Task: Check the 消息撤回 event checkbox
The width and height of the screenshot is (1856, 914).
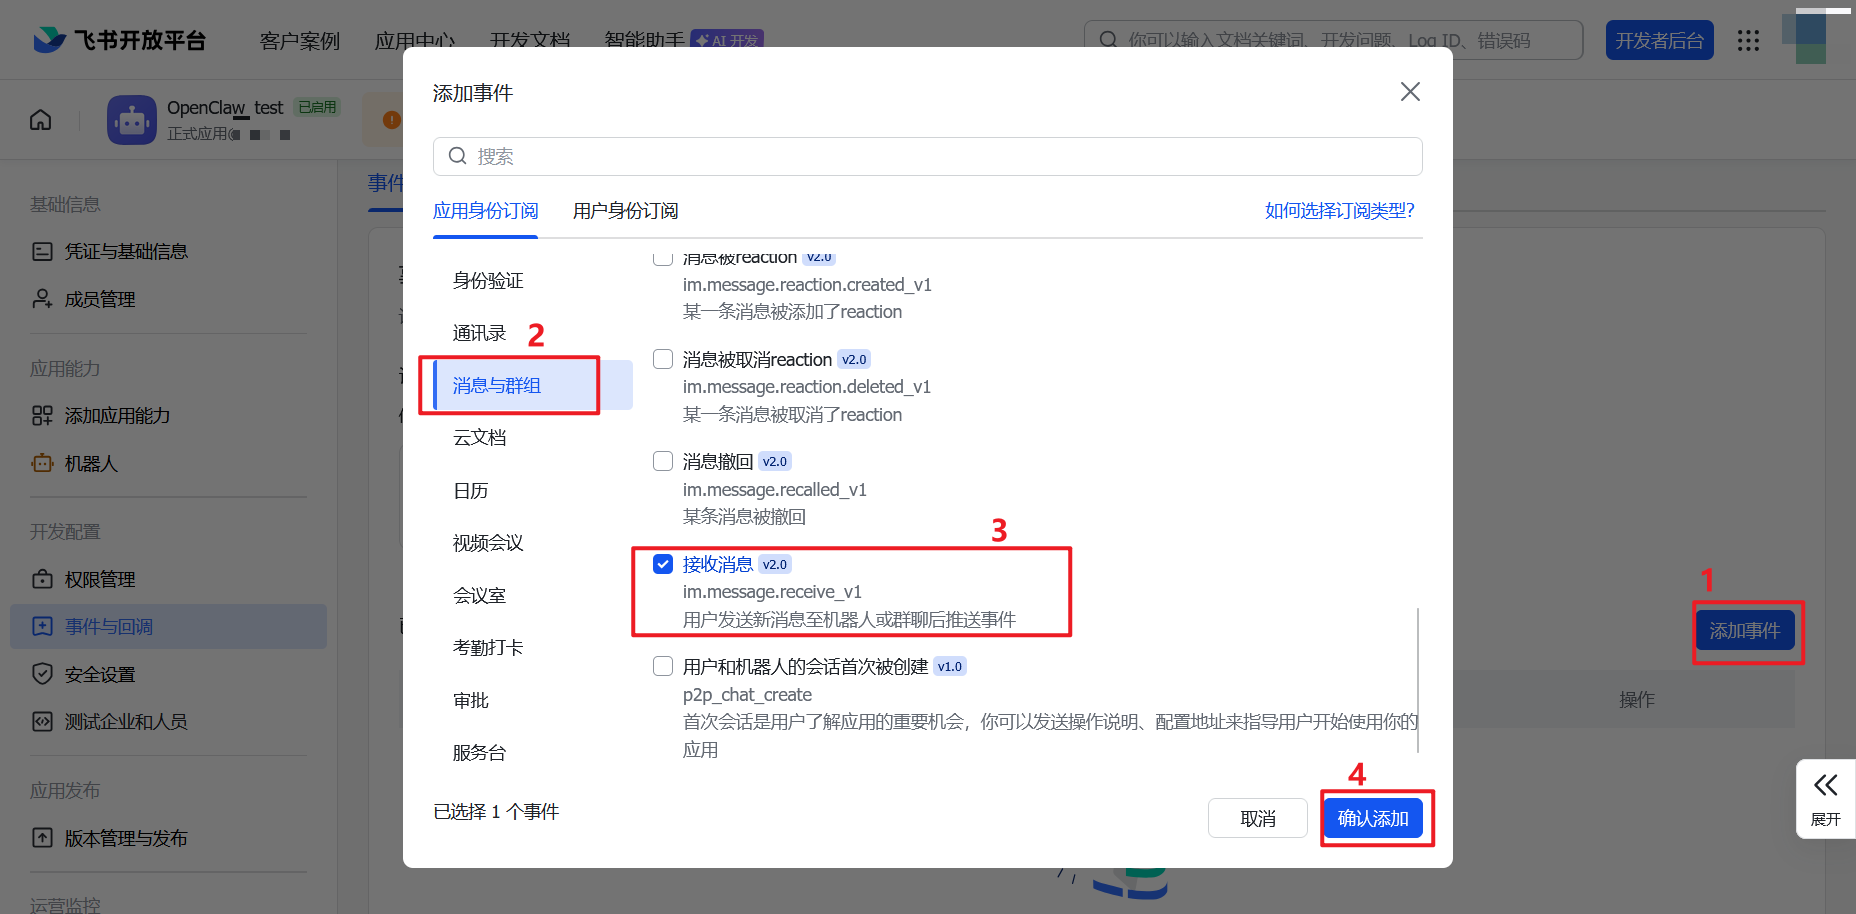Action: pyautogui.click(x=663, y=461)
